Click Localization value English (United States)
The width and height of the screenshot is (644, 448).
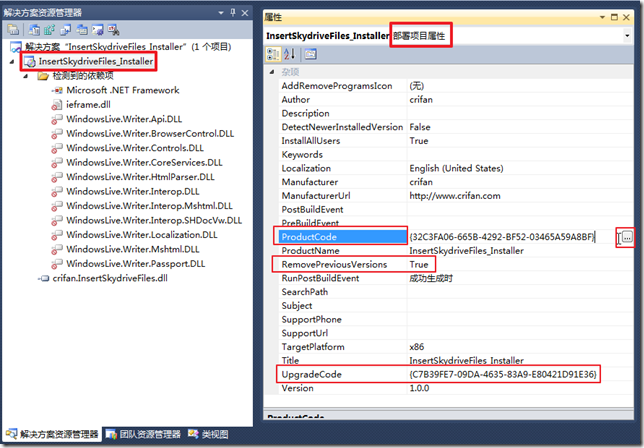click(x=456, y=168)
